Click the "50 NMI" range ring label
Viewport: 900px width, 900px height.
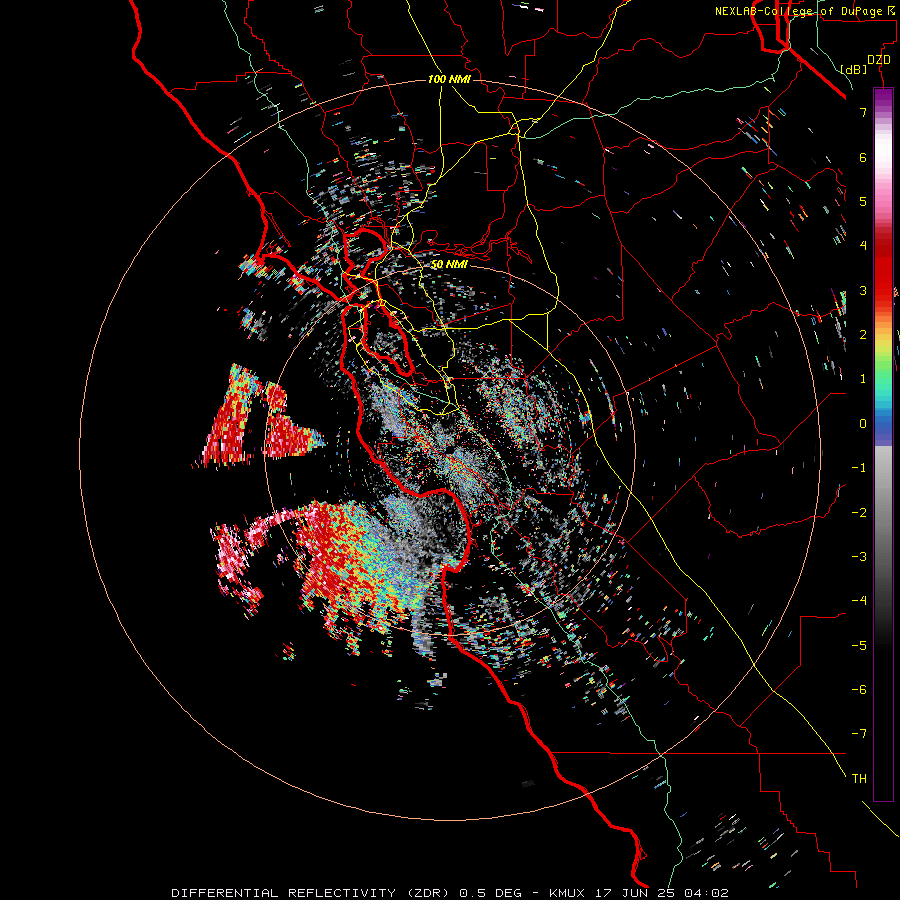click(449, 264)
